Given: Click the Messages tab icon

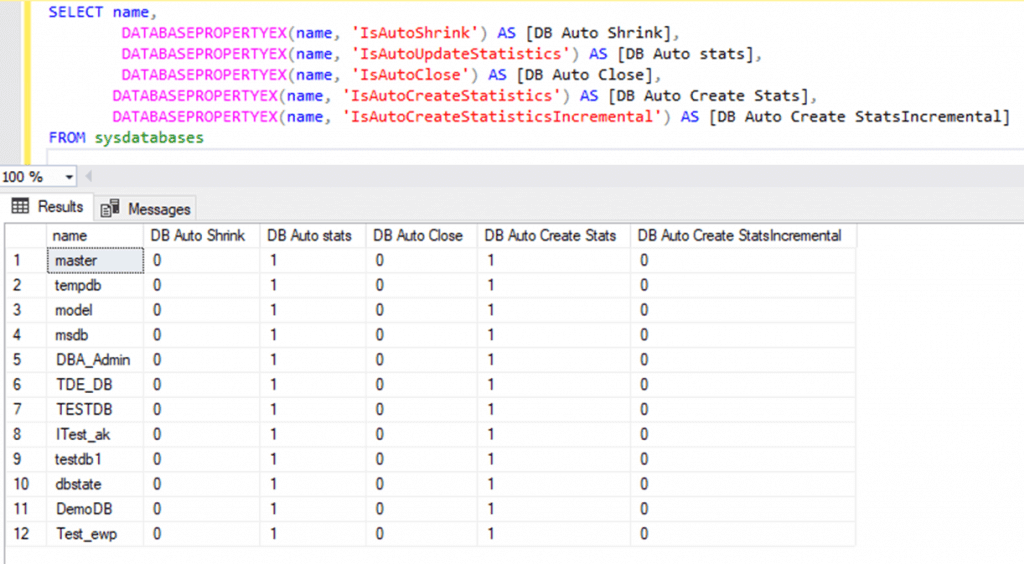Looking at the screenshot, I should [110, 209].
